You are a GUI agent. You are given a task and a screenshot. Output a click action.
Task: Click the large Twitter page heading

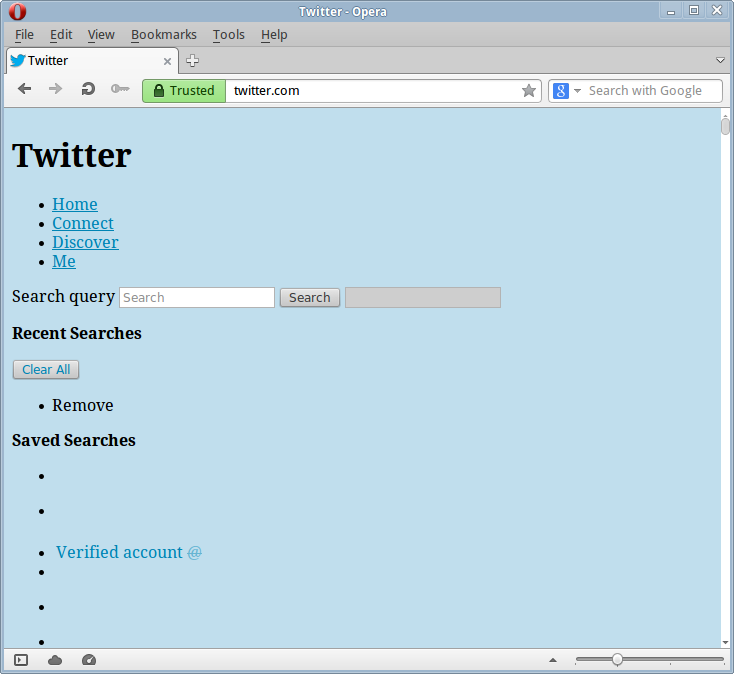pos(72,155)
